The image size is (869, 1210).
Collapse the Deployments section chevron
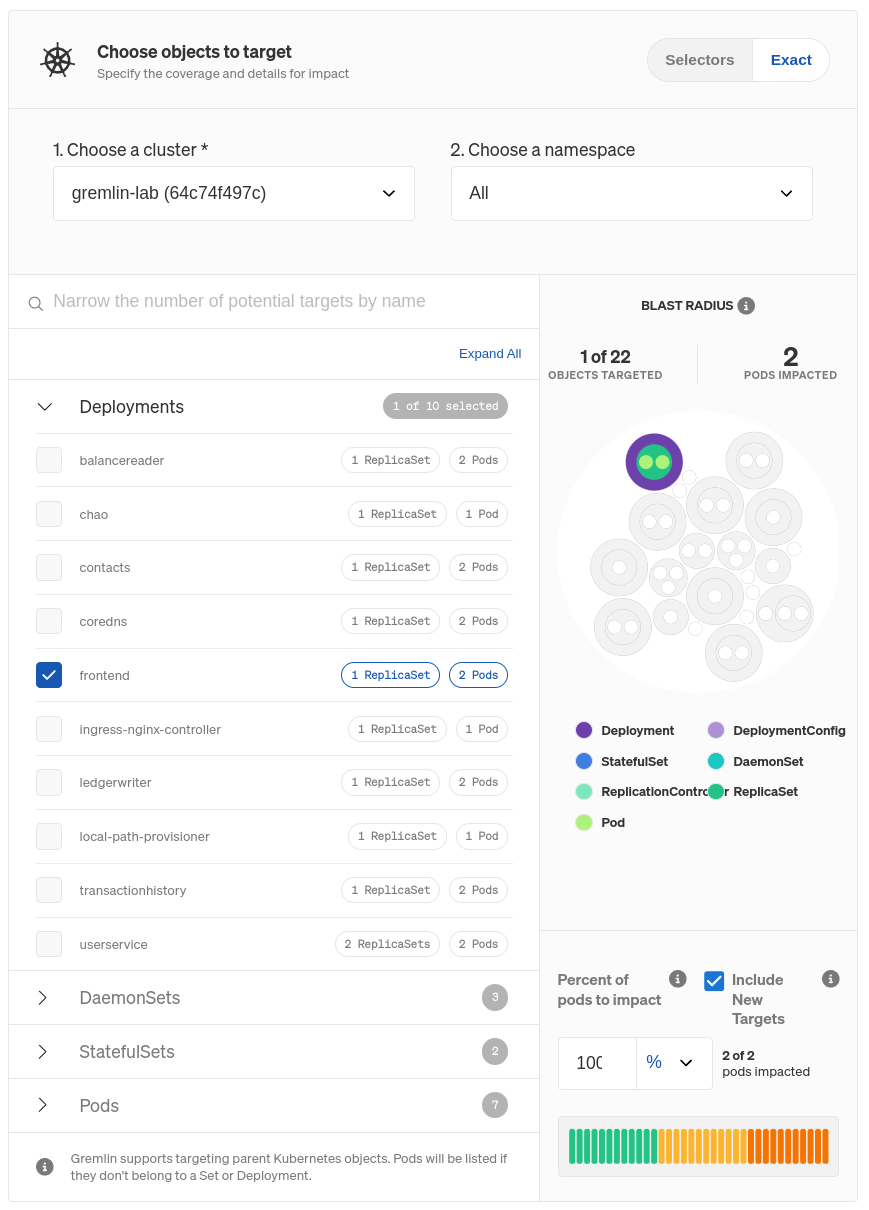(45, 407)
